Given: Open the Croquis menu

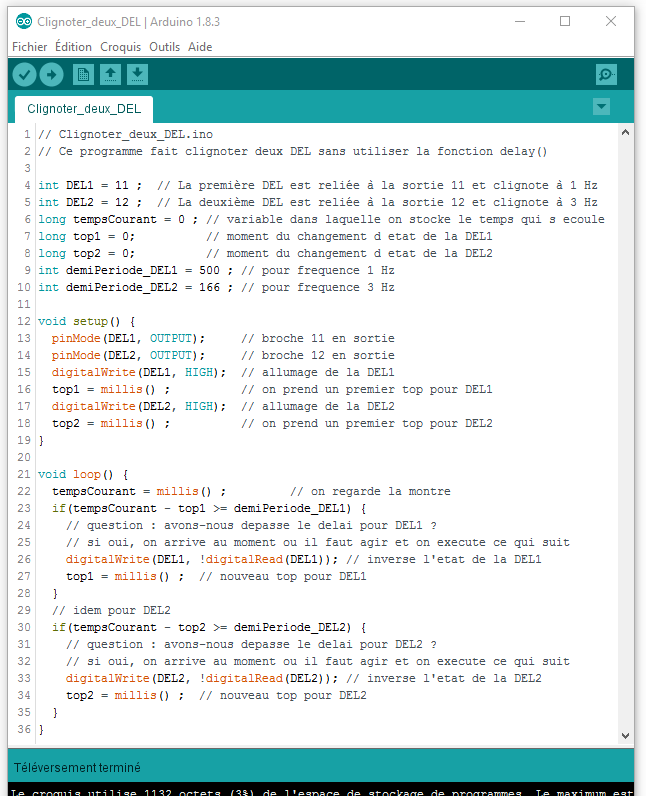Looking at the screenshot, I should 120,47.
